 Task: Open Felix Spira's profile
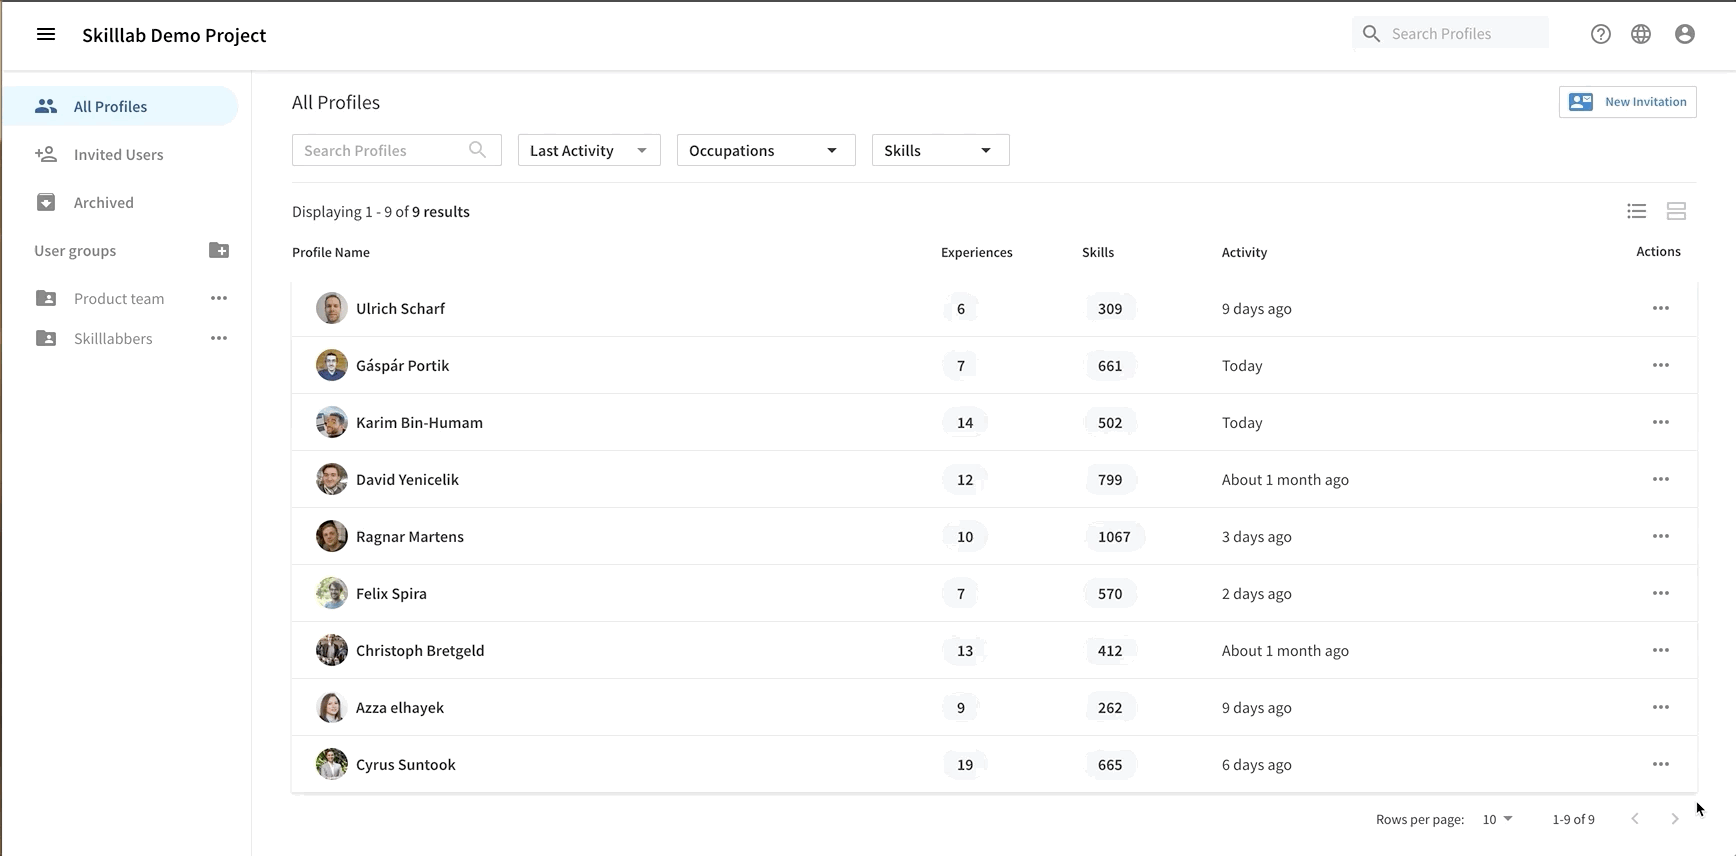(391, 593)
